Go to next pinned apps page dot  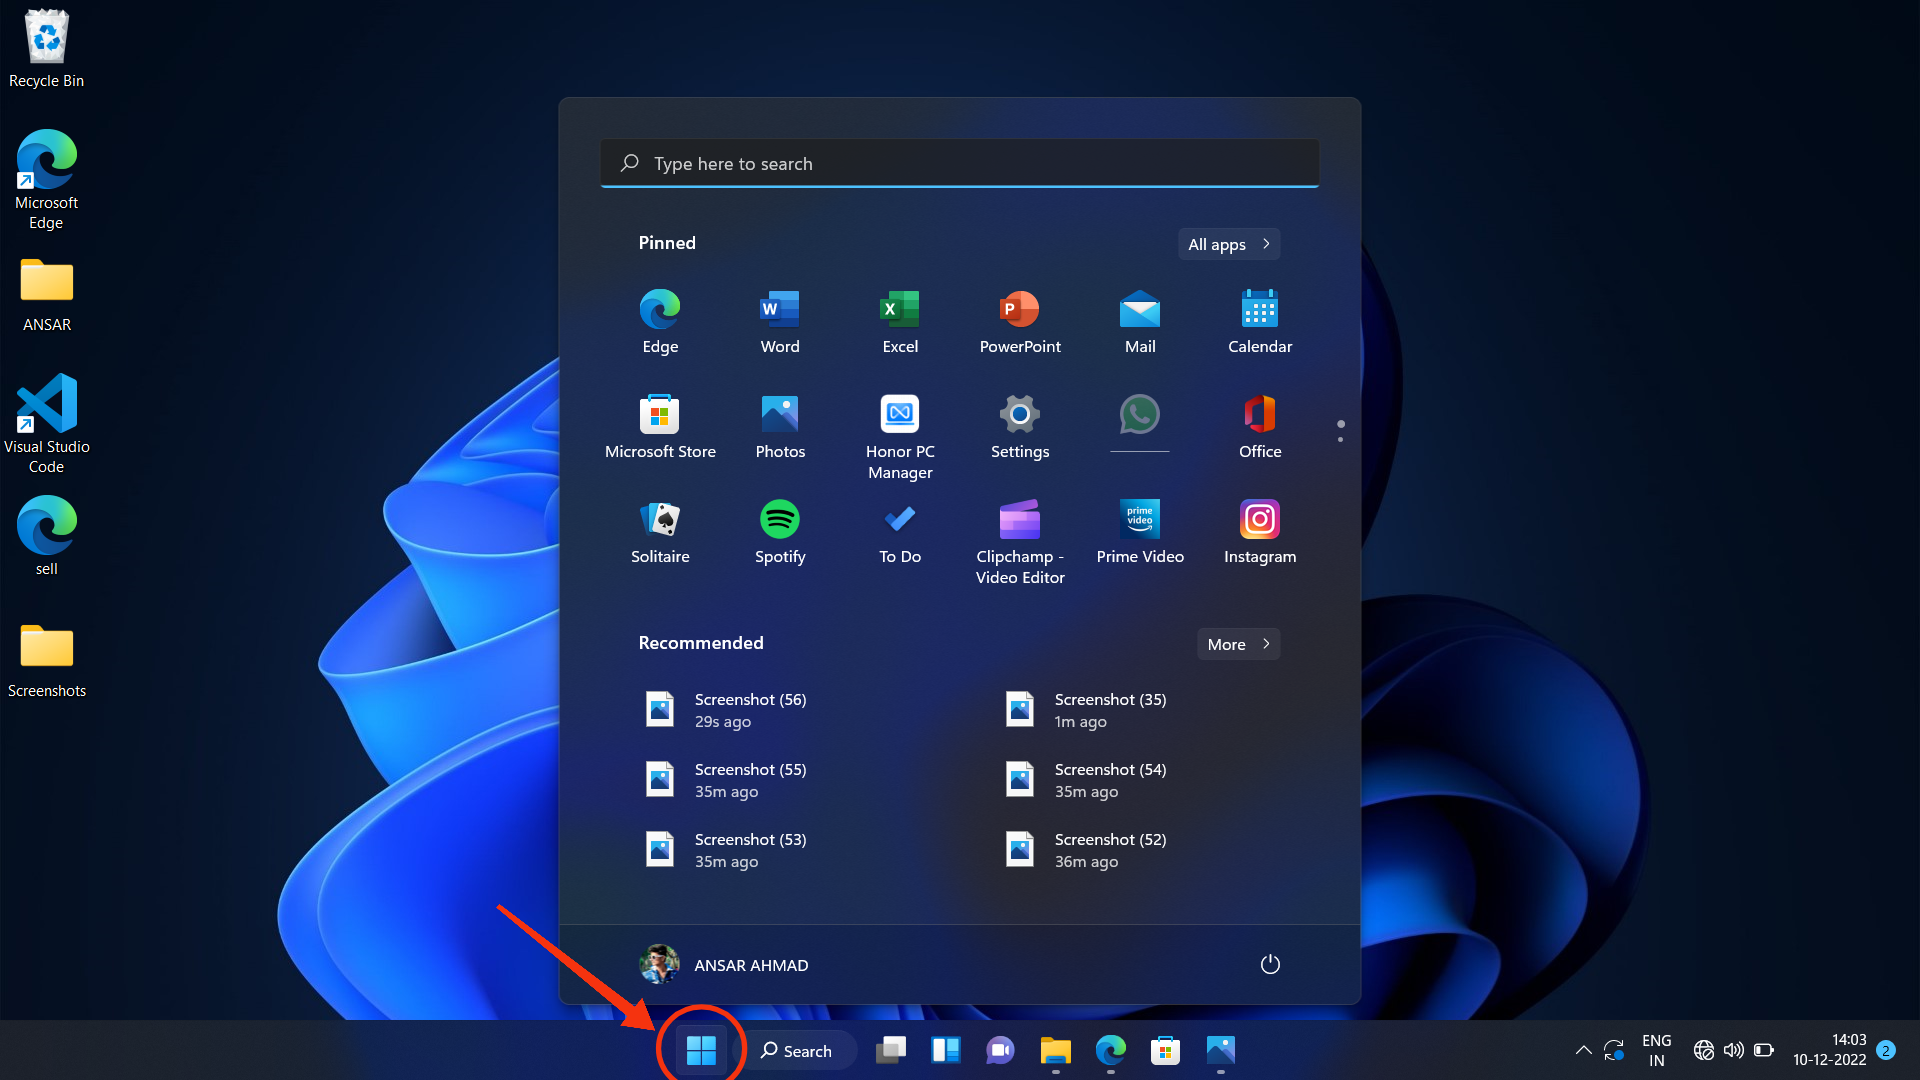point(1340,439)
